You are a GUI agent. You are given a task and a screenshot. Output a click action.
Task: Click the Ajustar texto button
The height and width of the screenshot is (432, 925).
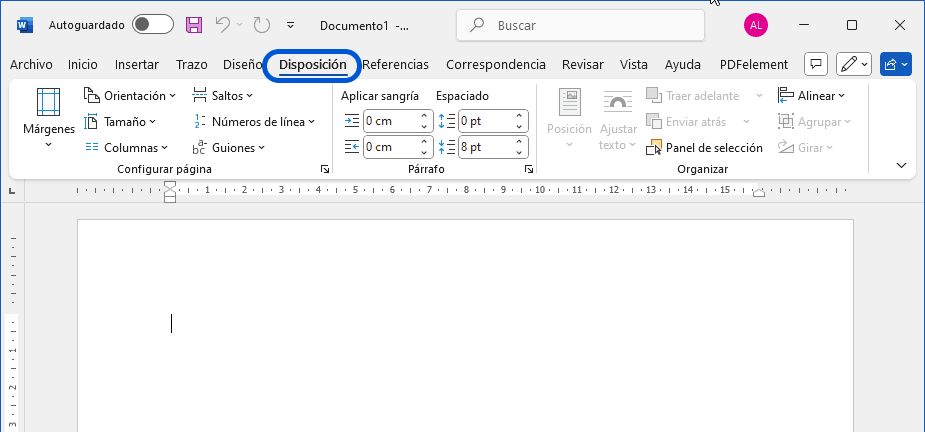(x=618, y=118)
